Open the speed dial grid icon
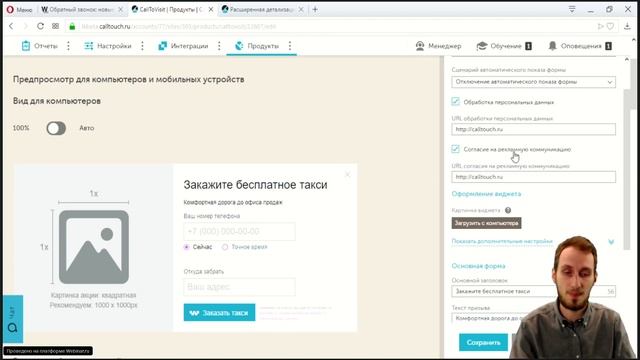Image resolution: width=640 pixels, height=360 pixels. (56, 26)
